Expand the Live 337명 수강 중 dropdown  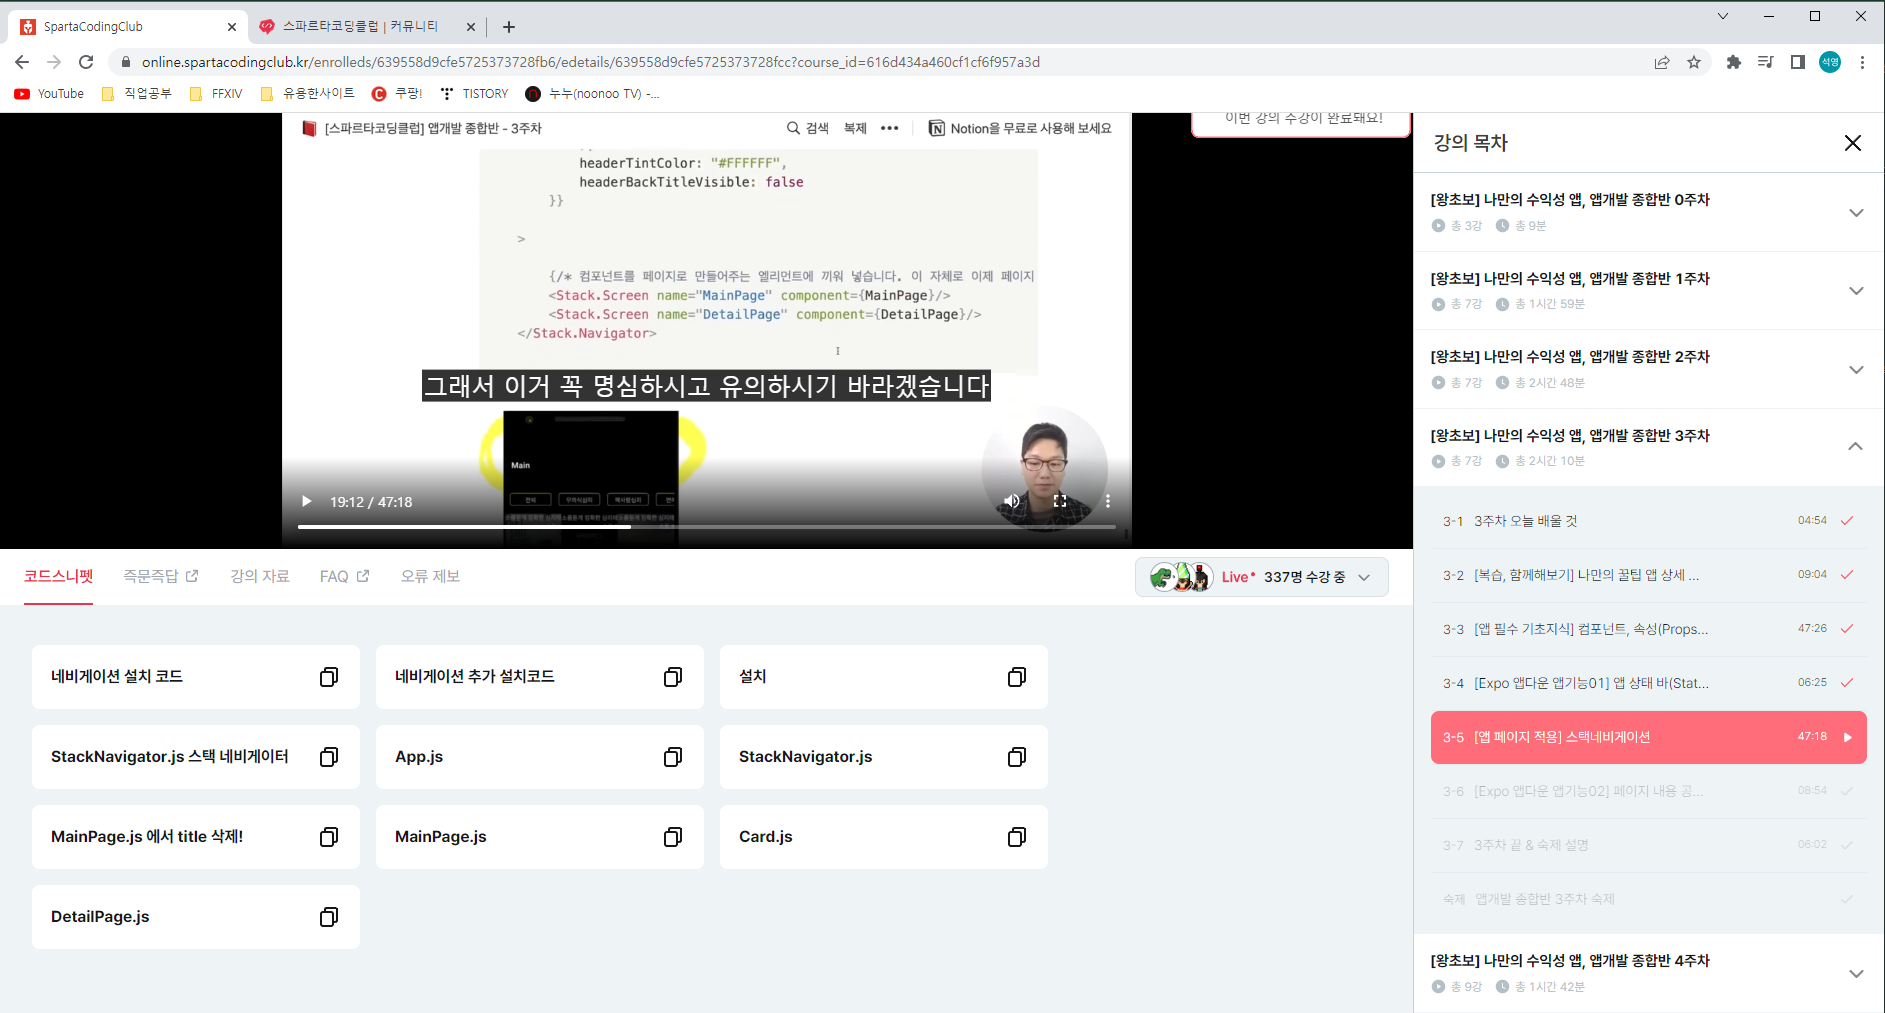1261,577
